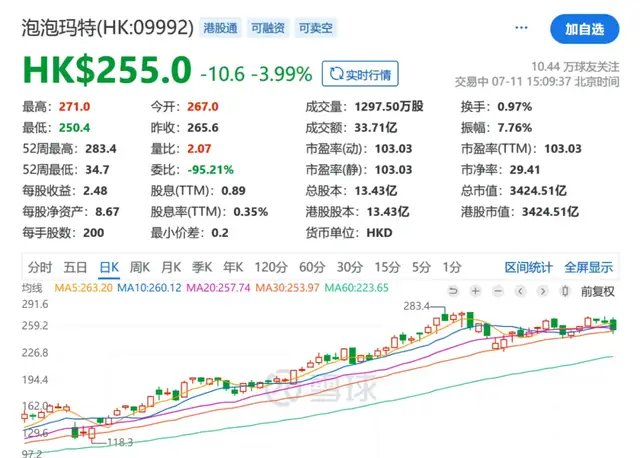Click the 成交额 value 33.71亿
The width and height of the screenshot is (640, 458).
point(376,128)
